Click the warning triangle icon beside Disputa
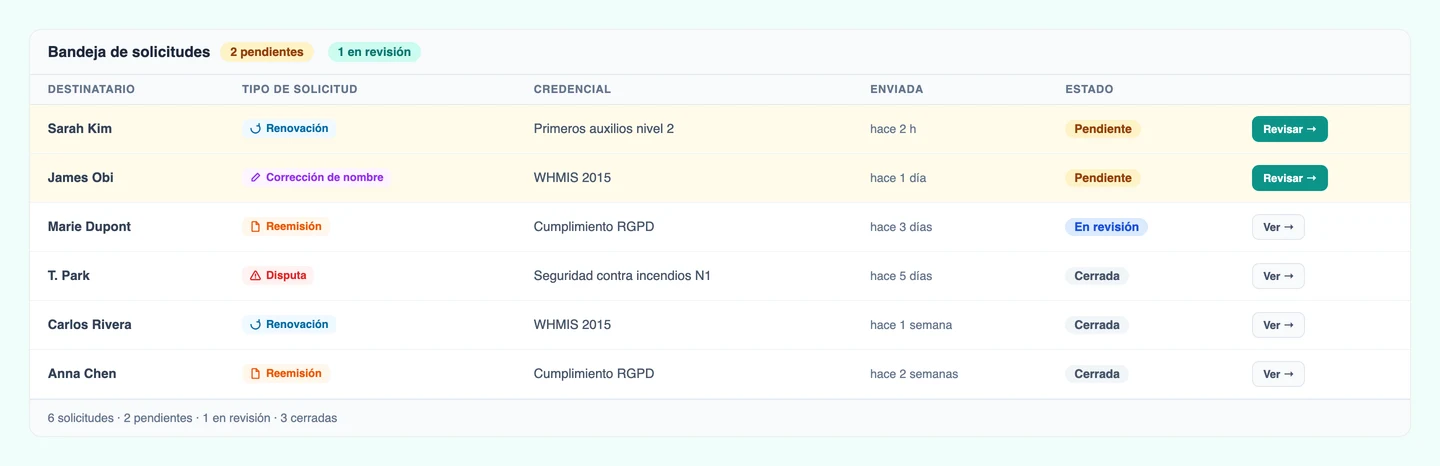 (x=255, y=276)
